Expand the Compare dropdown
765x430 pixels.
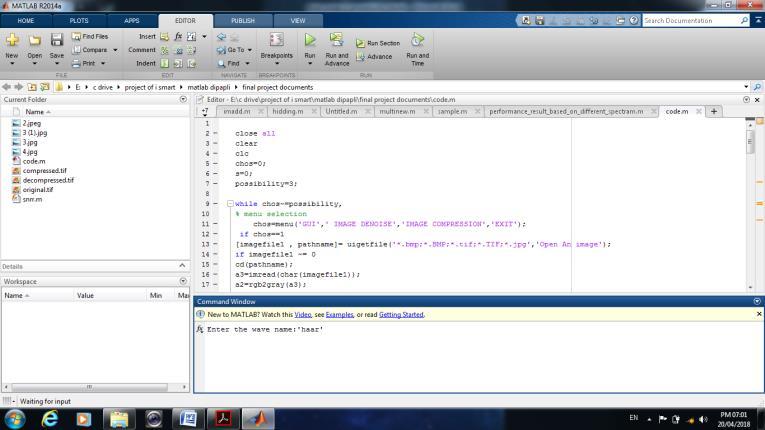(115, 50)
